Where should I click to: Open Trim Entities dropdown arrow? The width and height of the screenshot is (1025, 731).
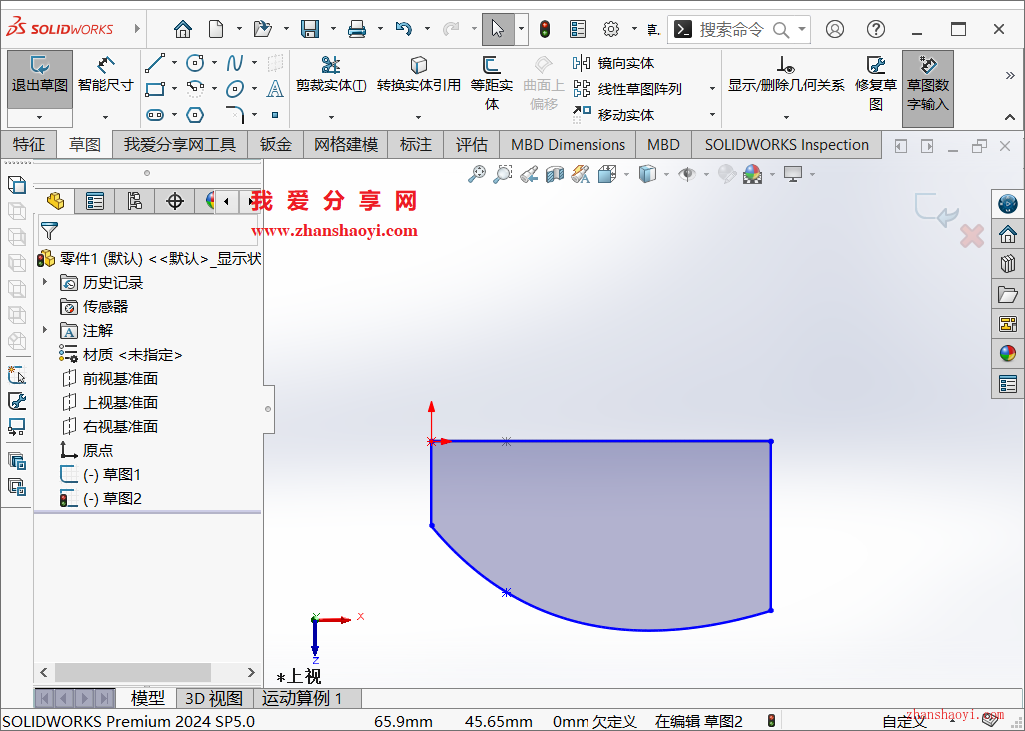(x=331, y=118)
